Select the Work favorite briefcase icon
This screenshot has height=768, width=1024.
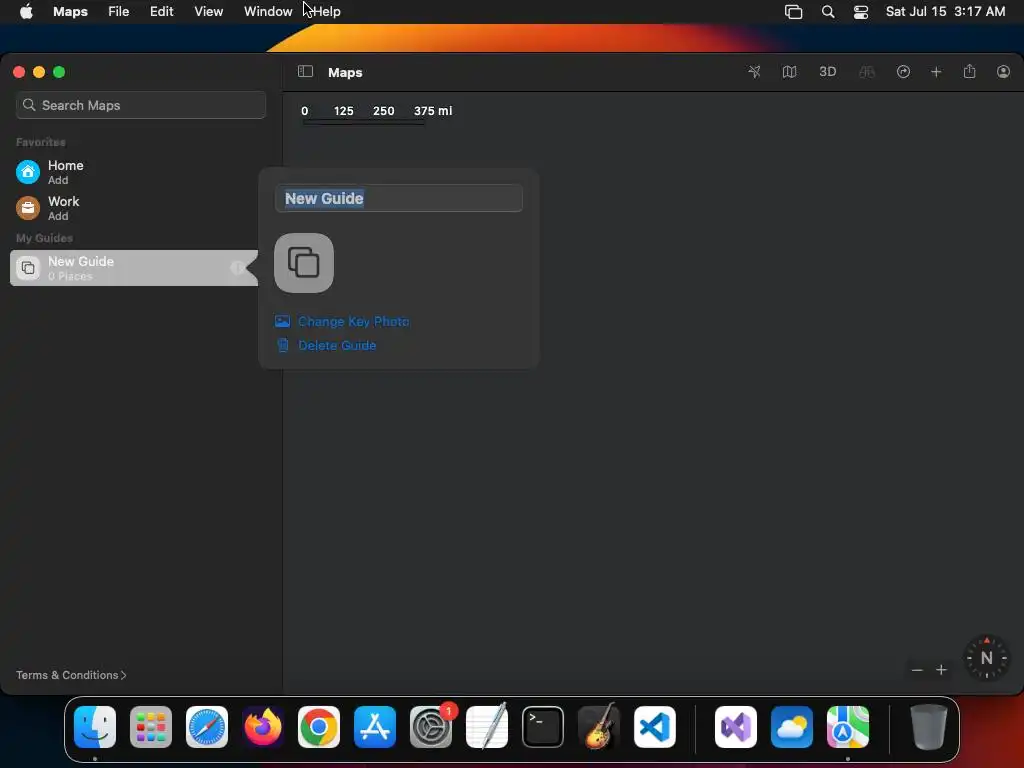[x=28, y=208]
